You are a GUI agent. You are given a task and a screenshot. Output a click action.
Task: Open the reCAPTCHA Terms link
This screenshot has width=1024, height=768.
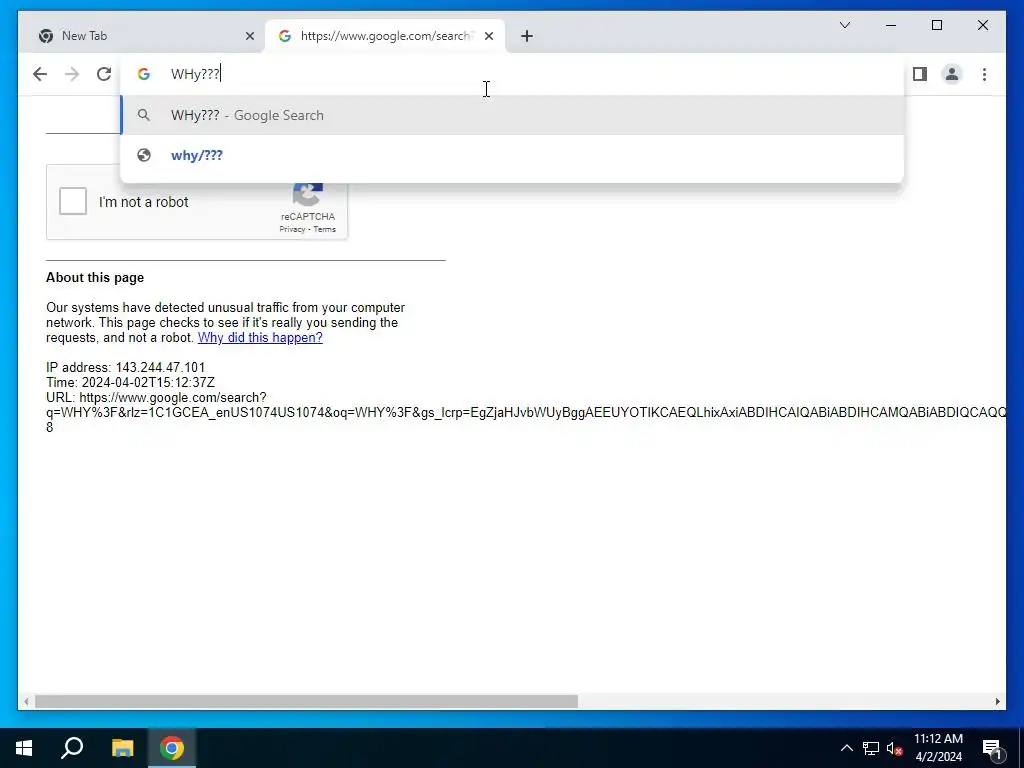pyautogui.click(x=325, y=229)
